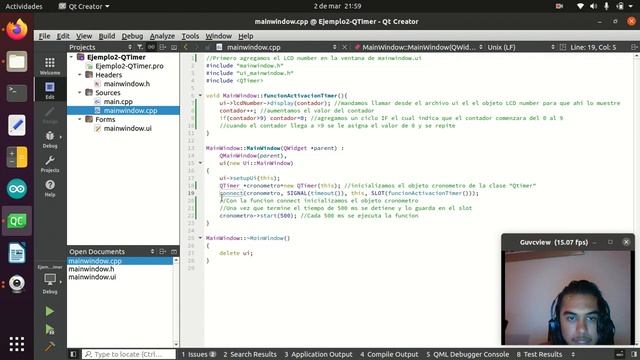Open the Issues output pane
The image size is (640, 360).
click(x=198, y=354)
